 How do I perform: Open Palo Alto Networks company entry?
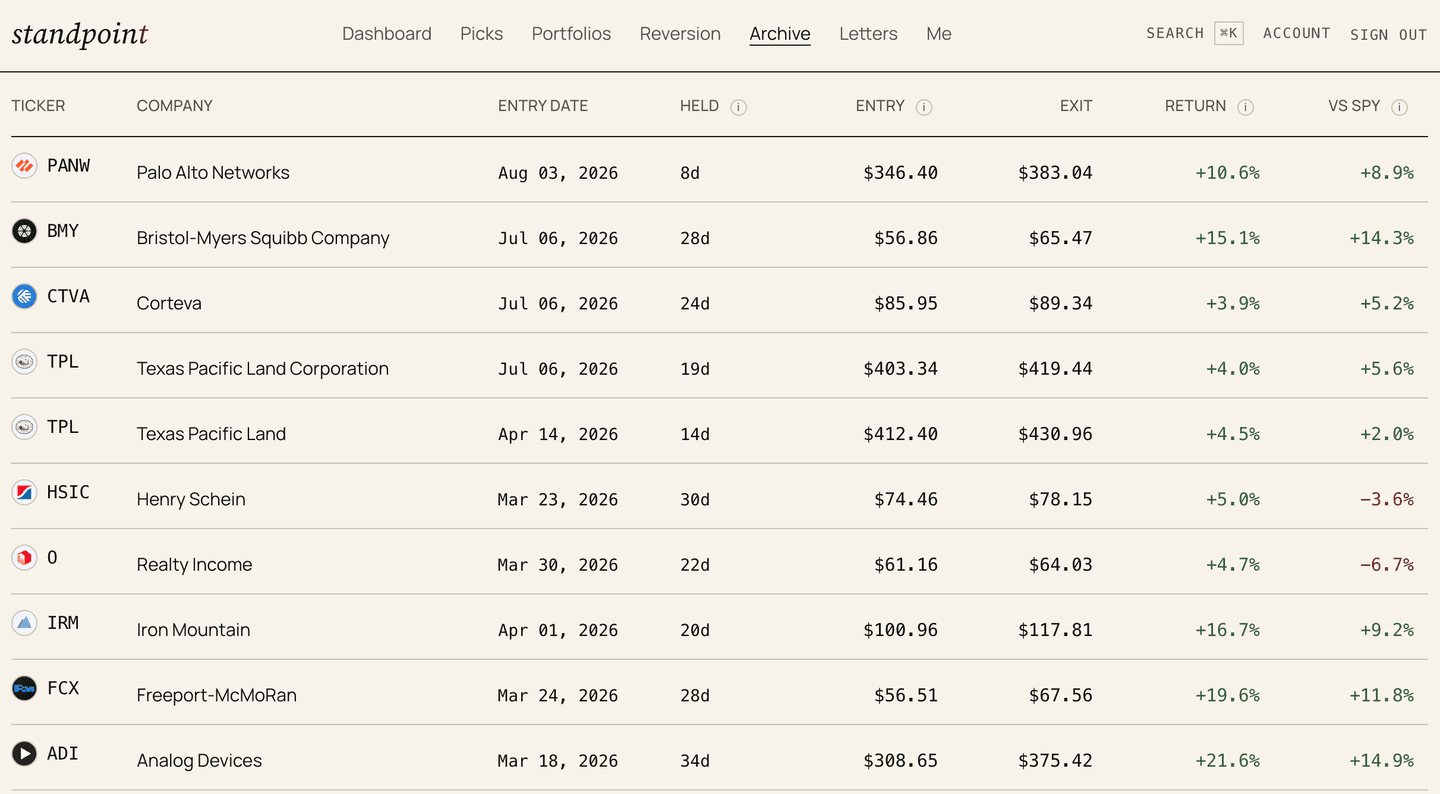coord(213,173)
